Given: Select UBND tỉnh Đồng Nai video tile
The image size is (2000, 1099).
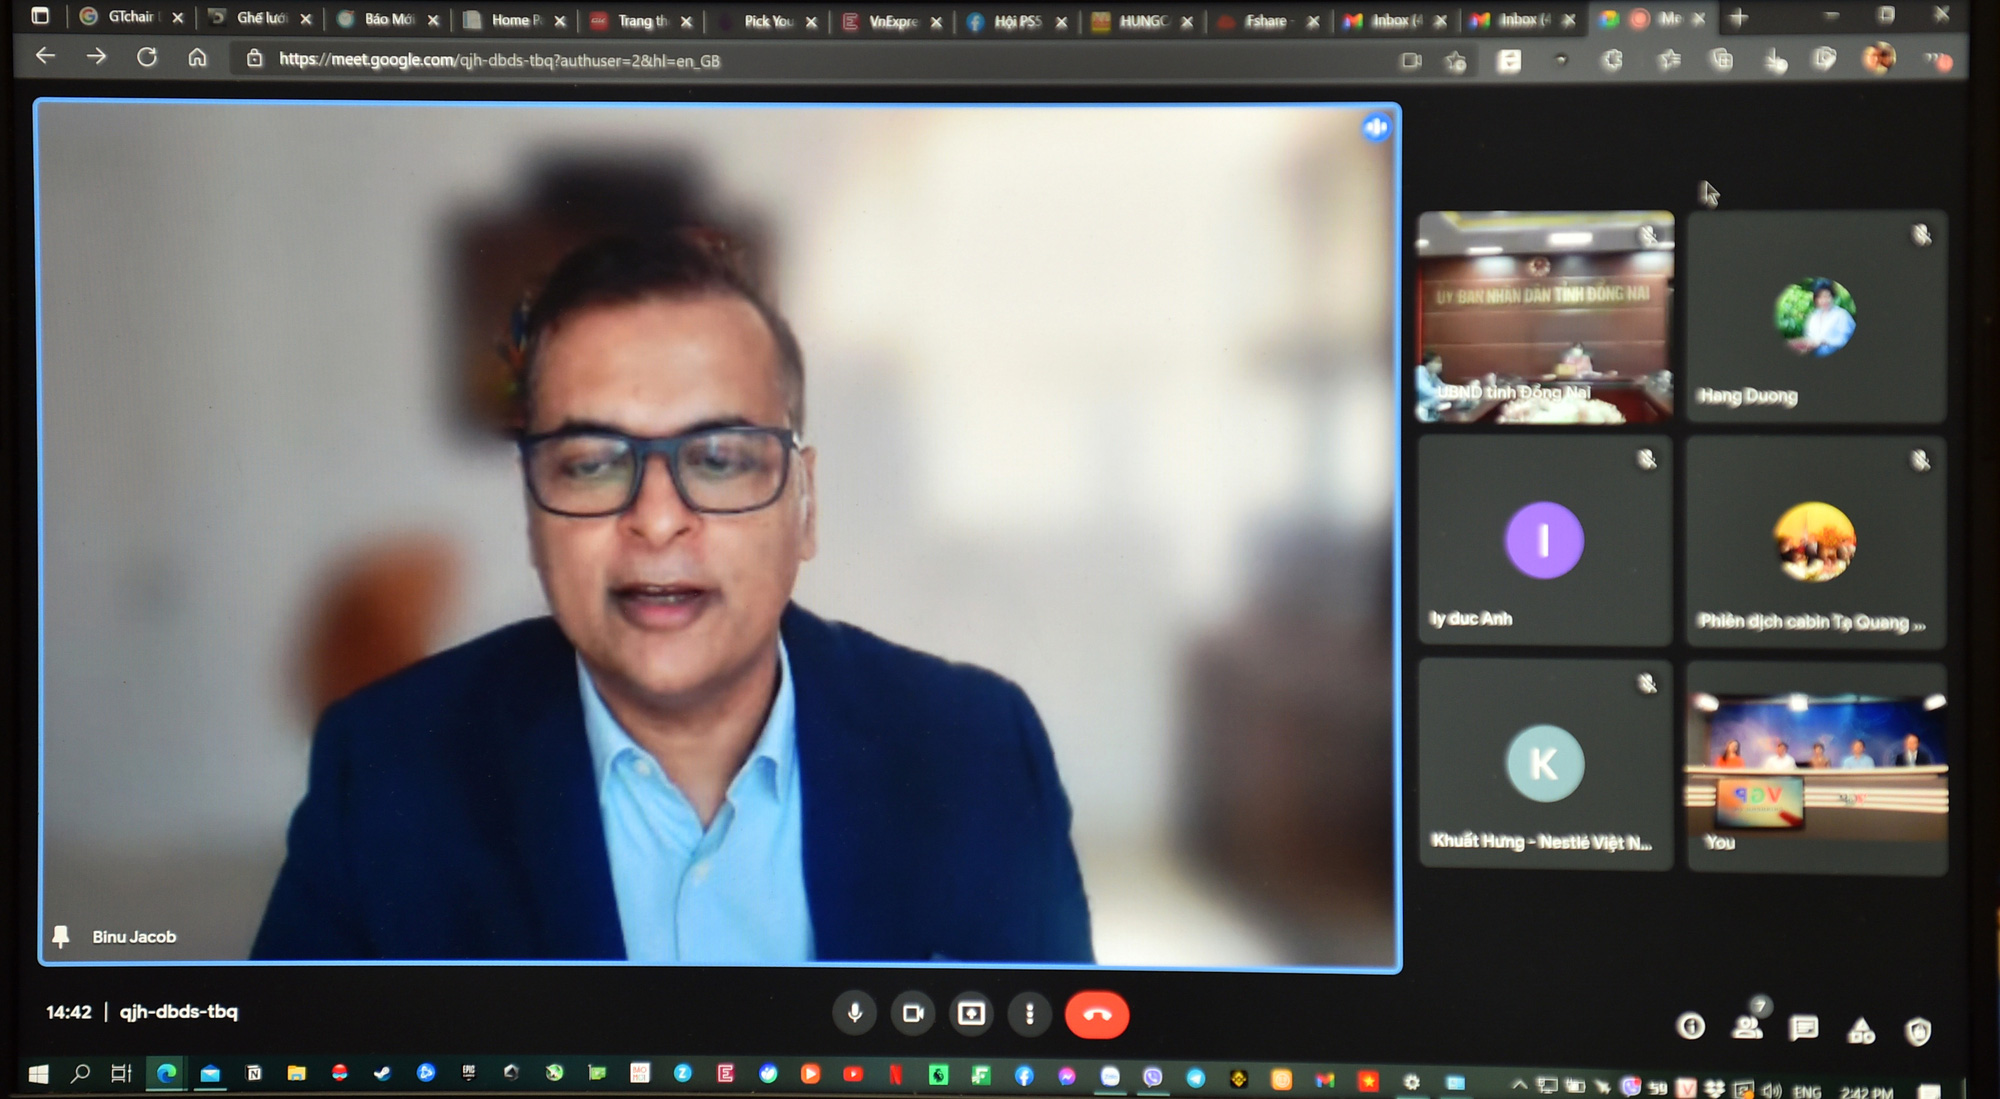Looking at the screenshot, I should (x=1545, y=316).
